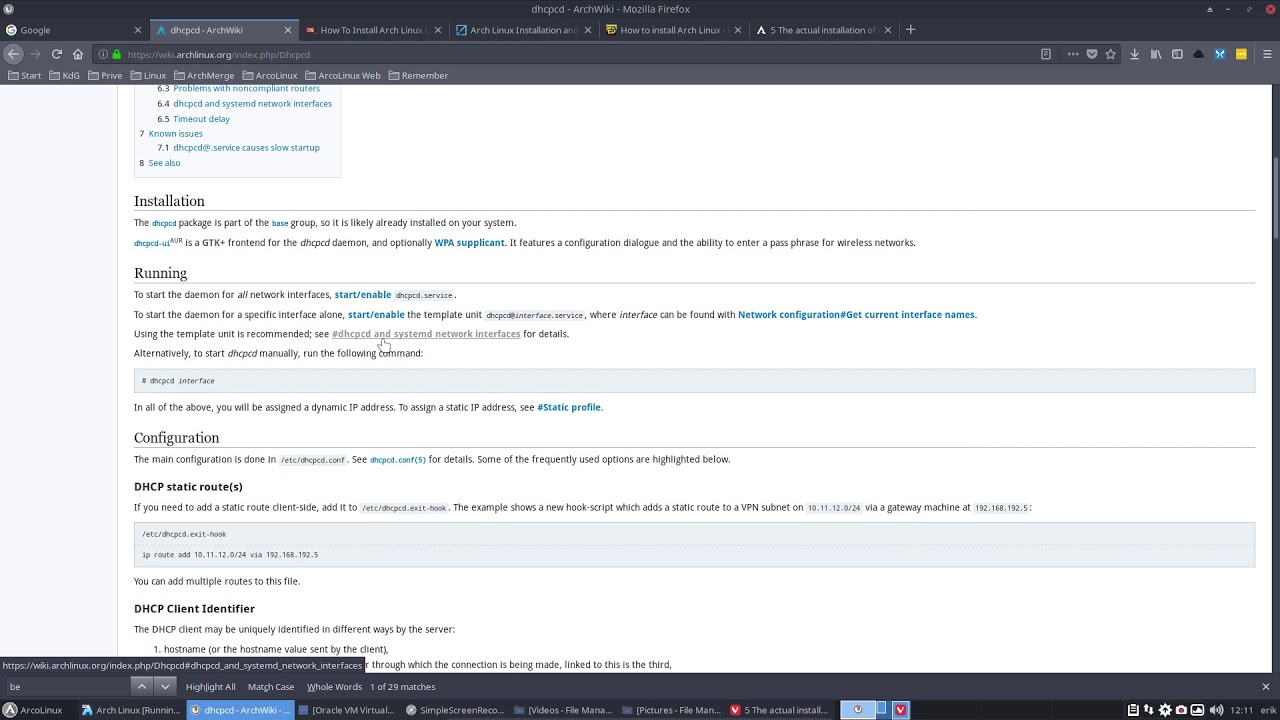
Task: Open the #Static profile link
Action: pos(569,407)
